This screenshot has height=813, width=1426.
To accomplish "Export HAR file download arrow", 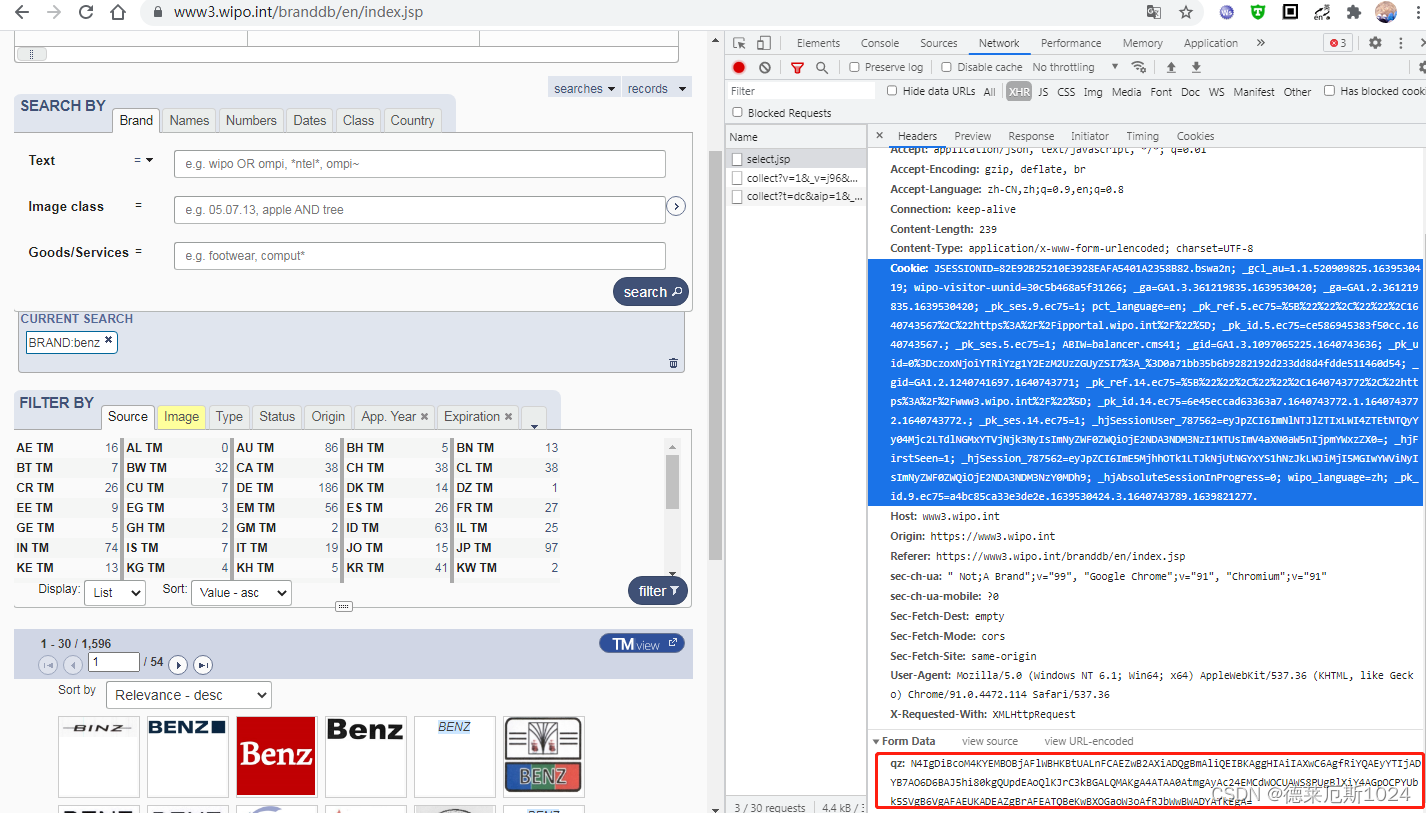I will 1196,67.
